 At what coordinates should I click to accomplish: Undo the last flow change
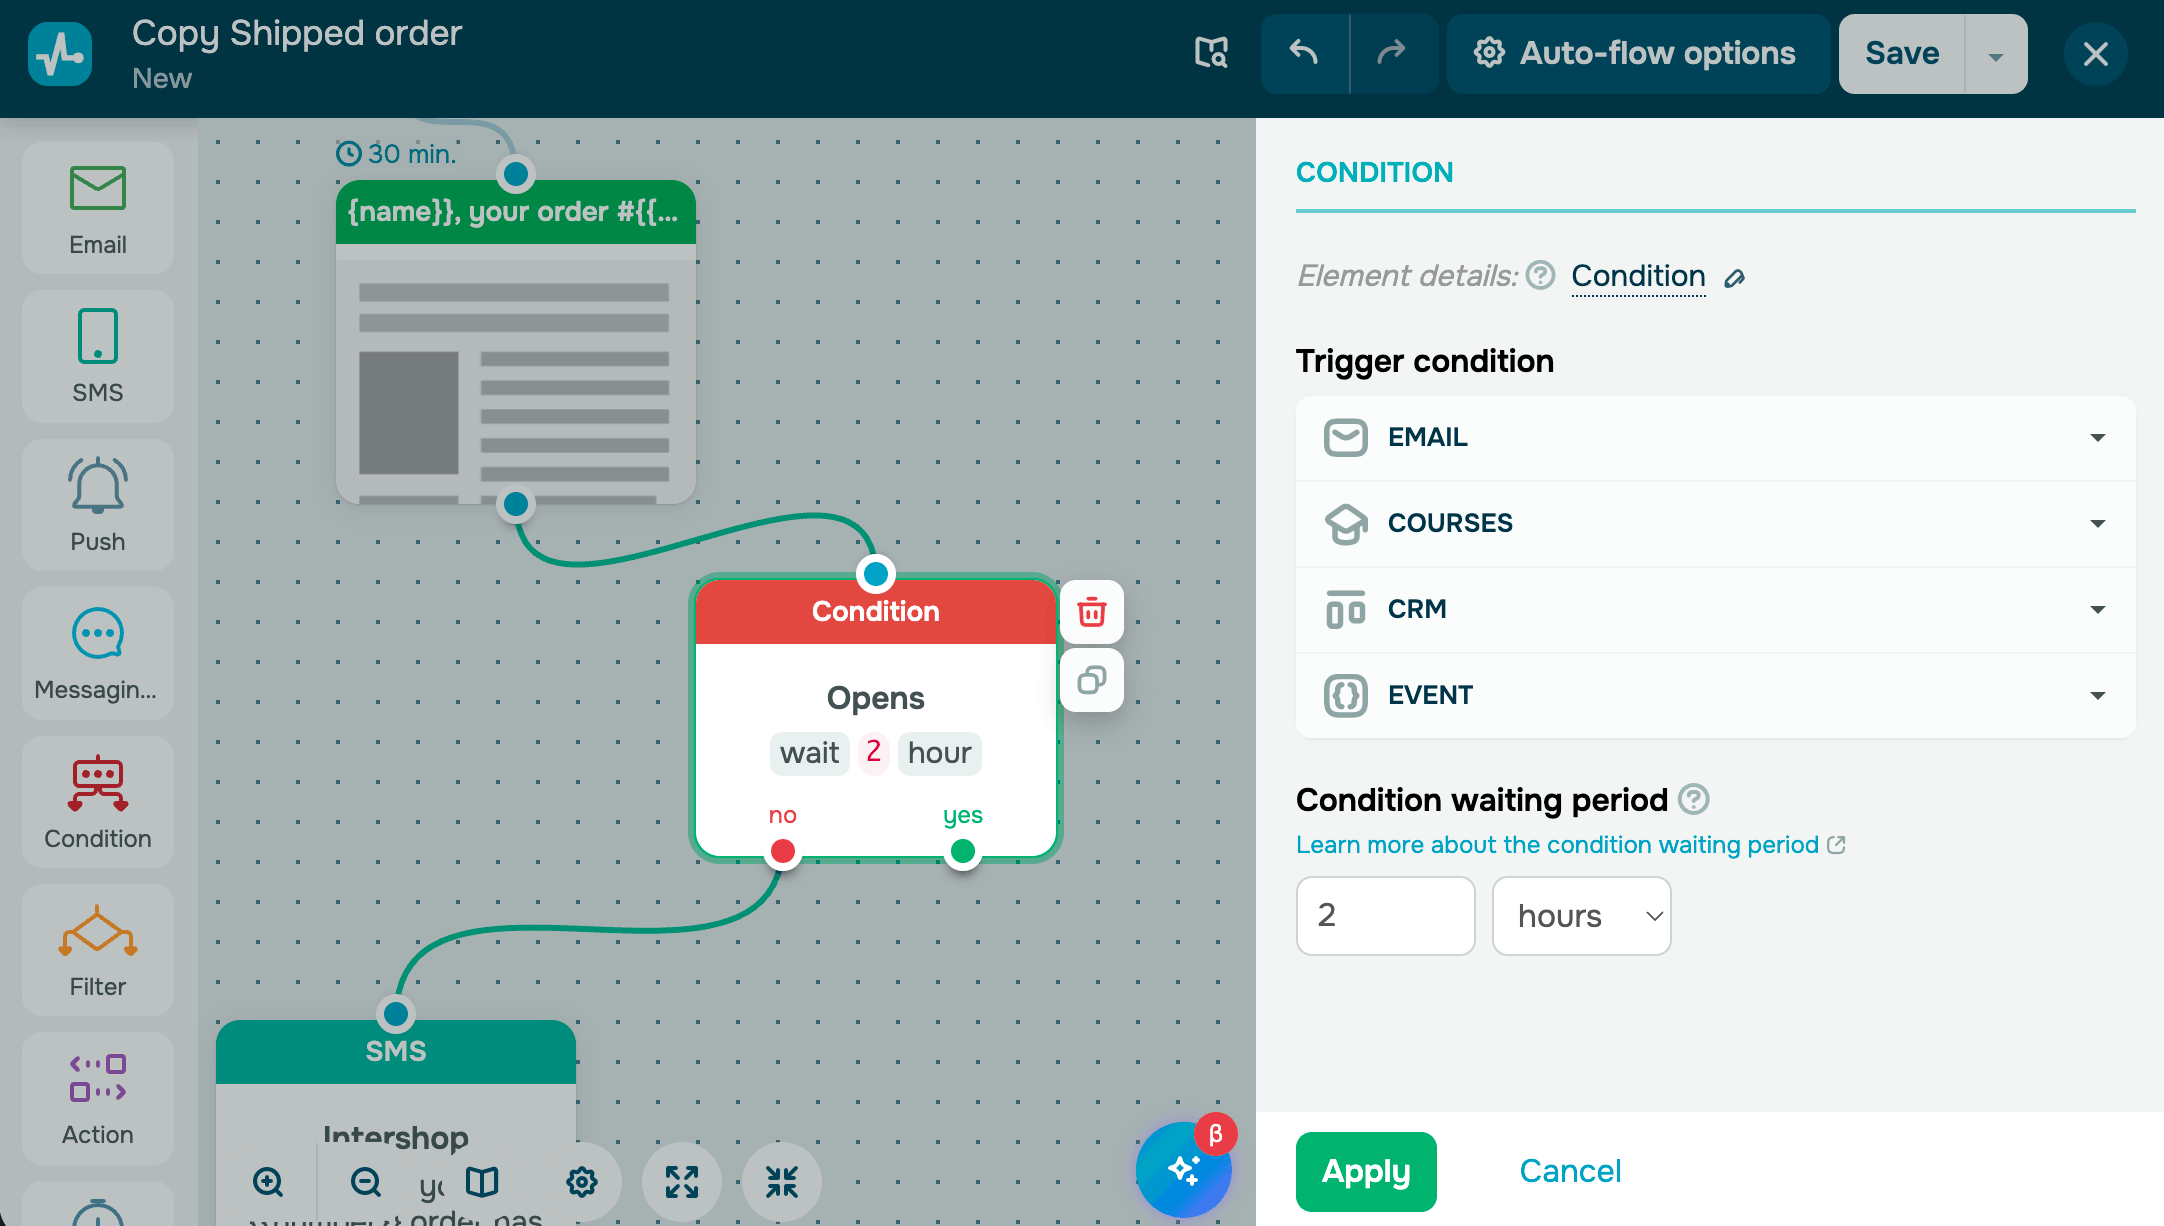click(1304, 54)
